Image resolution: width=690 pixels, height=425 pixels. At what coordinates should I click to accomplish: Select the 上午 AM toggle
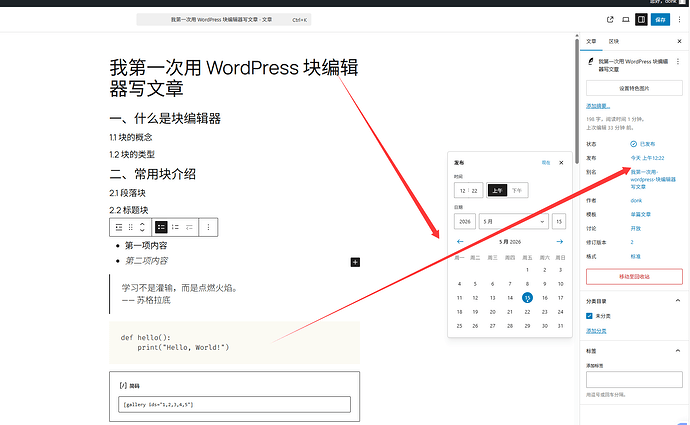pyautogui.click(x=497, y=191)
